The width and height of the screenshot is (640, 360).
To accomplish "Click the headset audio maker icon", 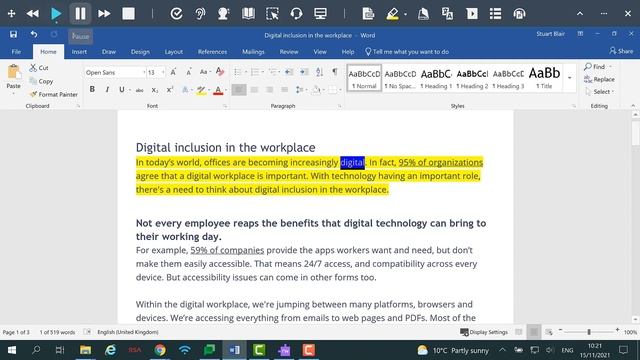I will [x=296, y=14].
